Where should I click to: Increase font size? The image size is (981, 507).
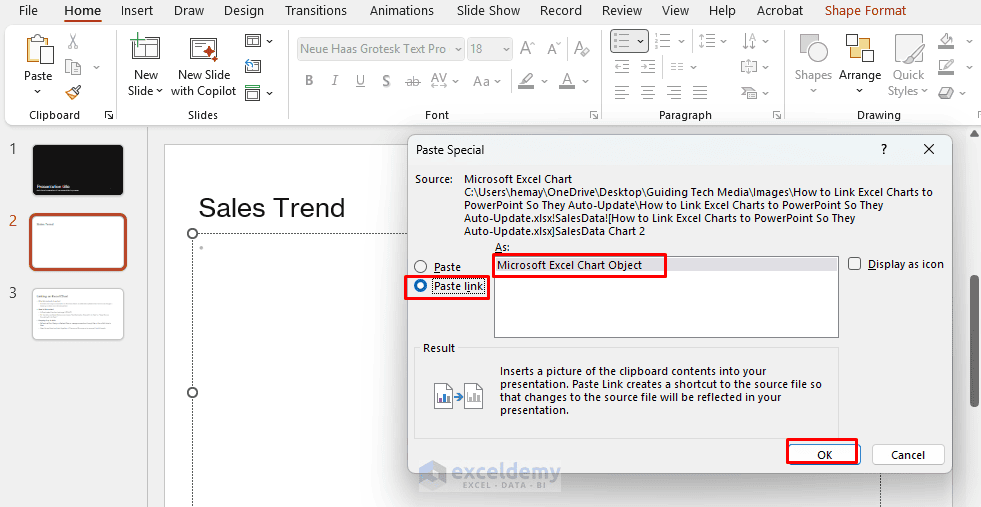[x=527, y=48]
